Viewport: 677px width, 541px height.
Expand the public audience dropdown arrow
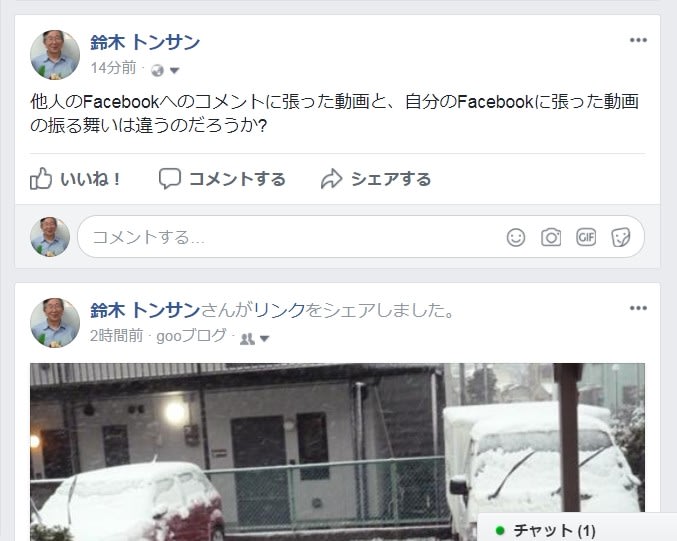click(x=174, y=70)
